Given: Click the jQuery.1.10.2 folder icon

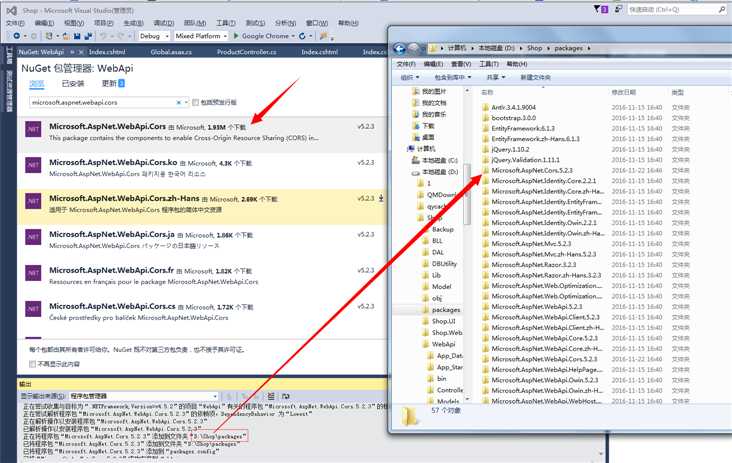Looking at the screenshot, I should (x=486, y=149).
